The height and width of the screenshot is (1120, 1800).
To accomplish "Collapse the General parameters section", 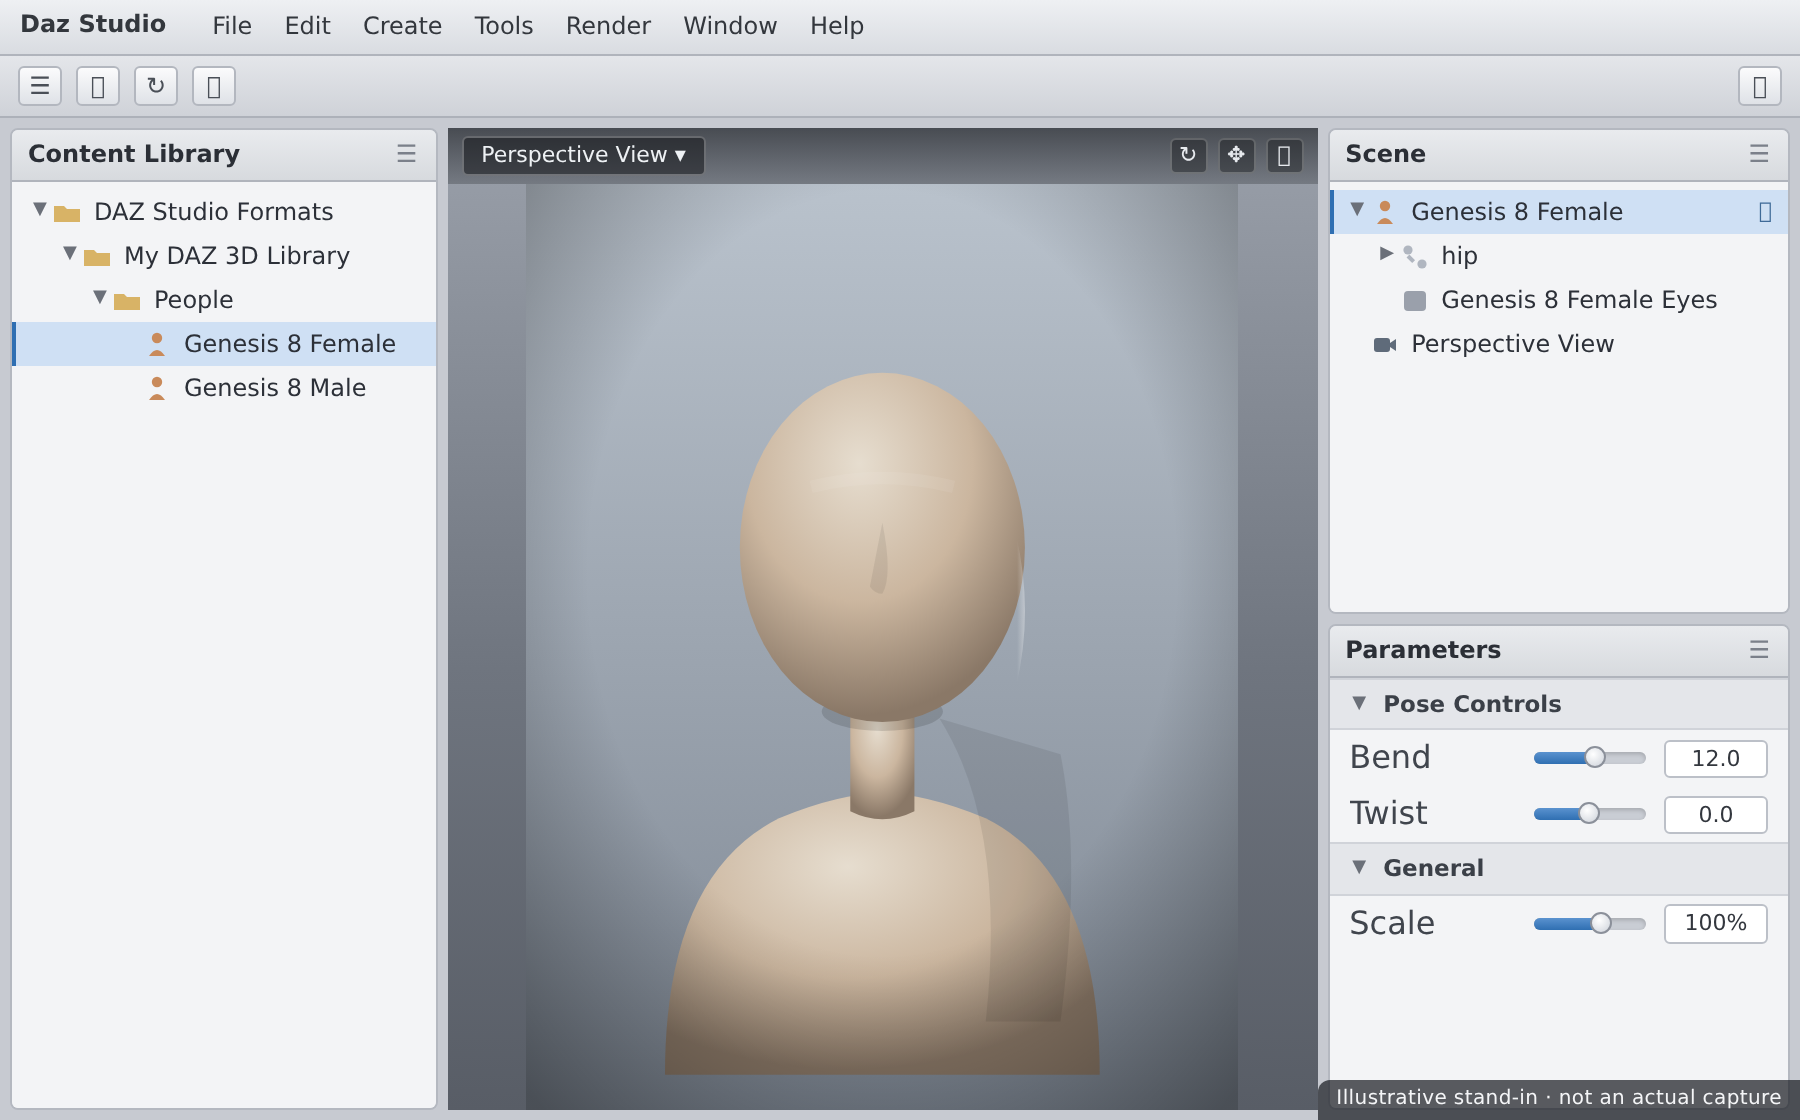I will click(x=1359, y=867).
